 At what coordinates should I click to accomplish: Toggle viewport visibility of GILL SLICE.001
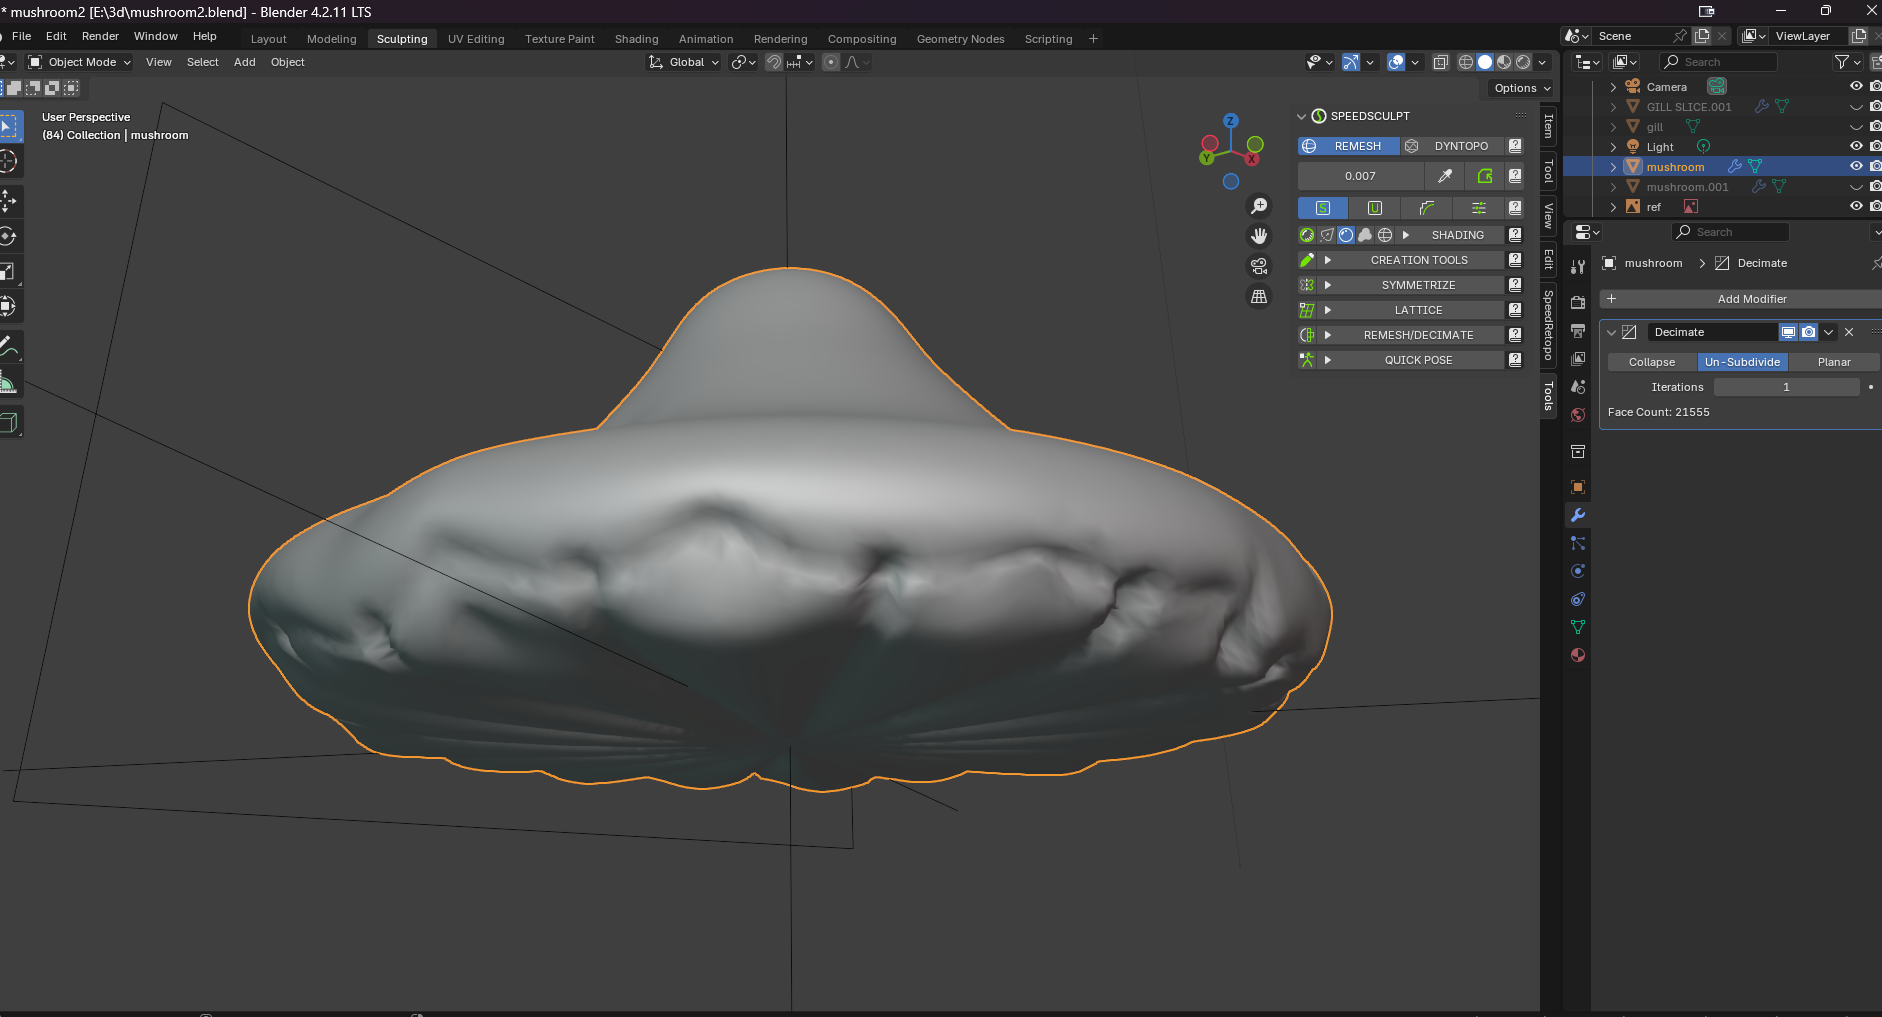point(1856,106)
